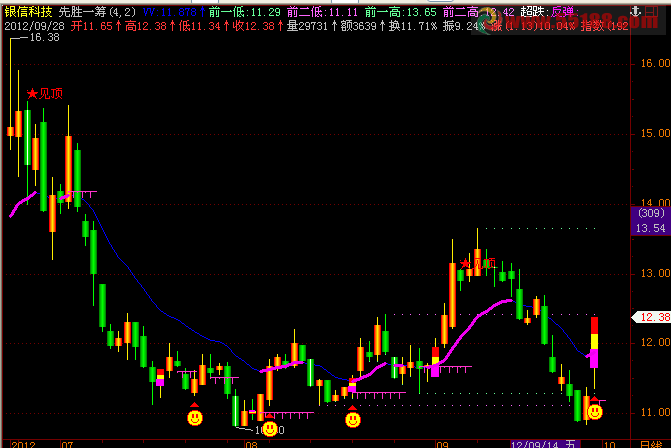Image resolution: width=671 pixels, height=448 pixels.
Task: Select the highlighted 12/09/14 date on the time axis
Action: coord(545,444)
